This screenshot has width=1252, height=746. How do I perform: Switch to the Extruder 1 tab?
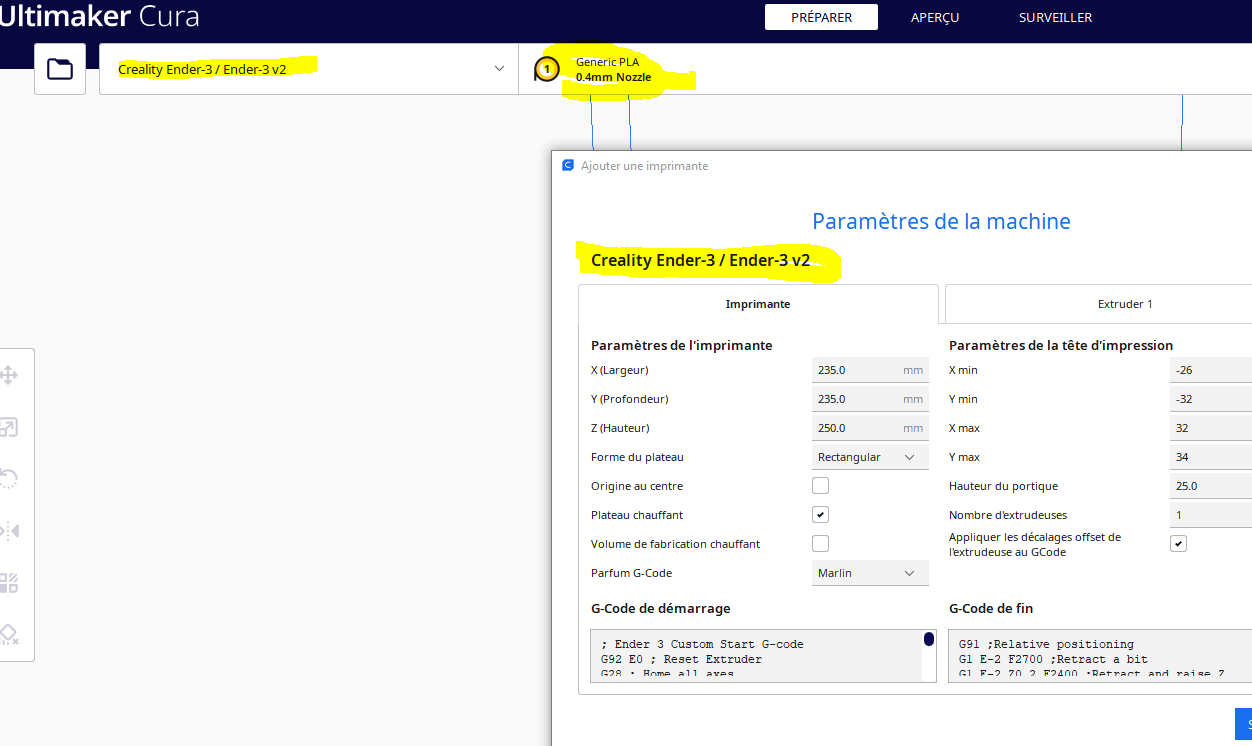coord(1098,304)
